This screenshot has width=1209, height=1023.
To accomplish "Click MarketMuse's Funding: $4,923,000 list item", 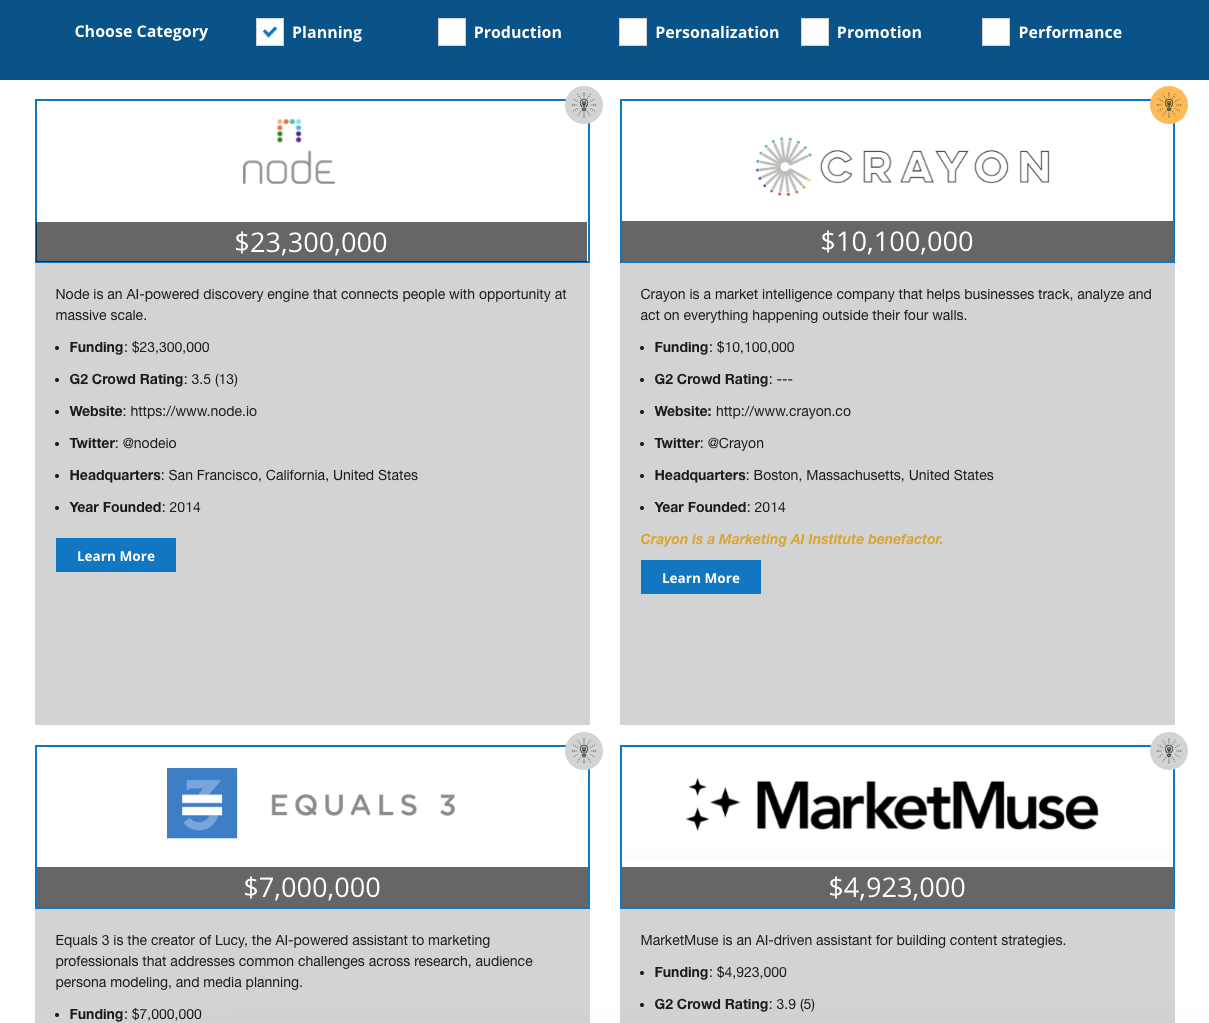I will 721,972.
